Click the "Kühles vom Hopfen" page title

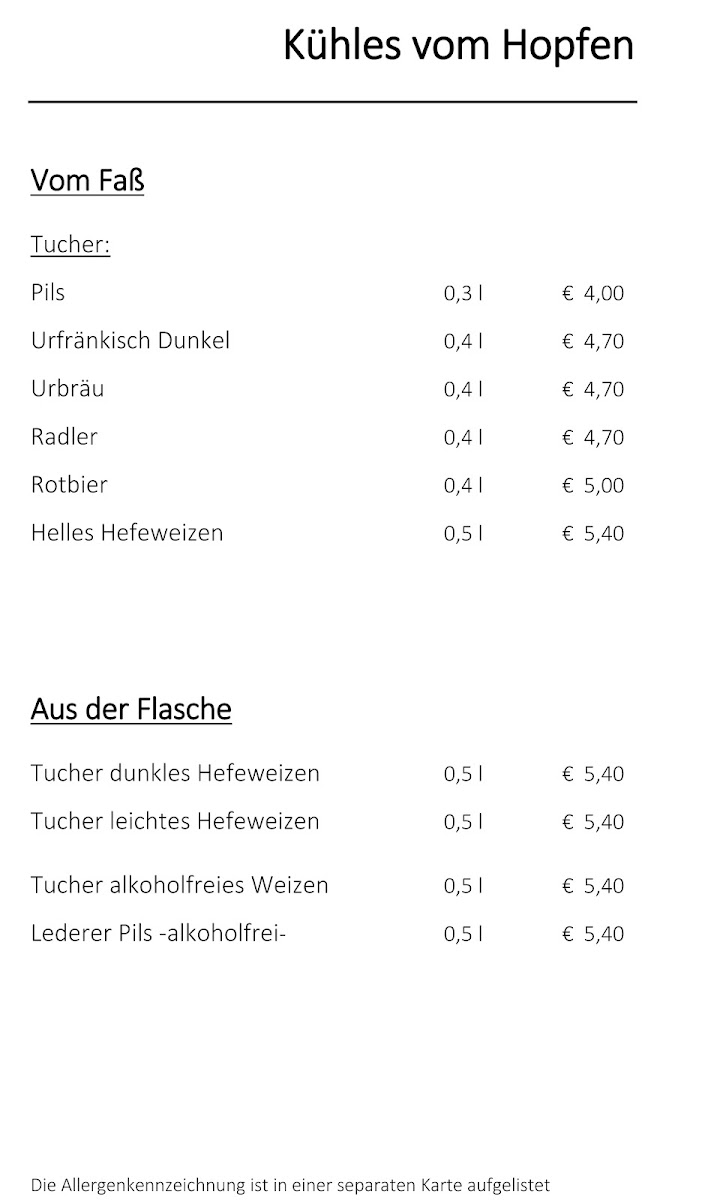[458, 46]
